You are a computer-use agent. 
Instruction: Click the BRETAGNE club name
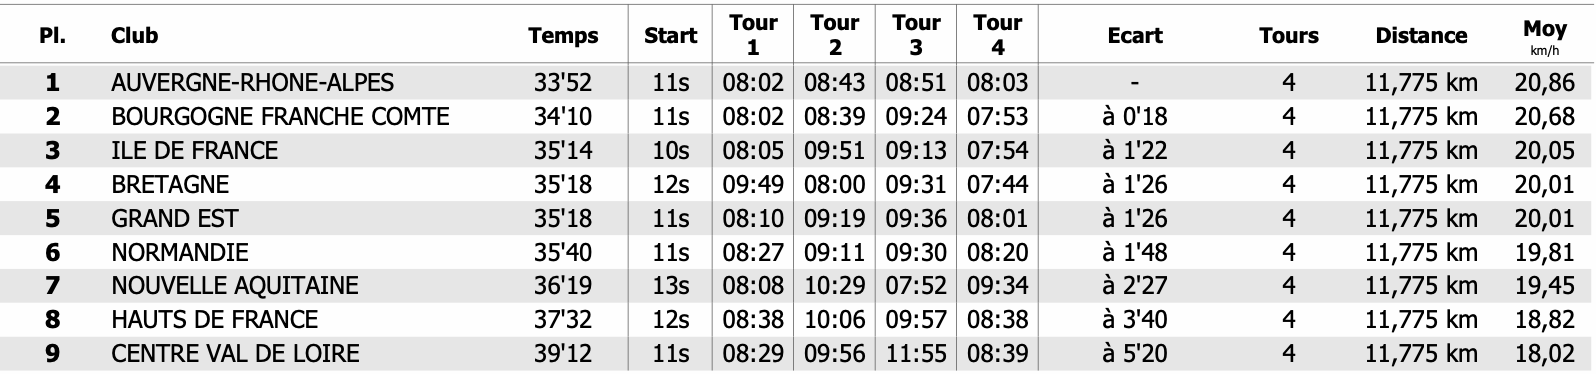pyautogui.click(x=170, y=185)
